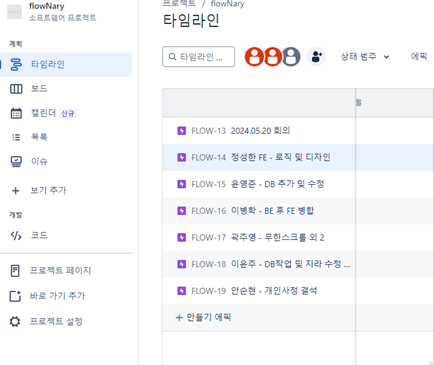Image resolution: width=434 pixels, height=365 pixels.
Task: Click the epic icon of FLOW-18
Action: [181, 264]
